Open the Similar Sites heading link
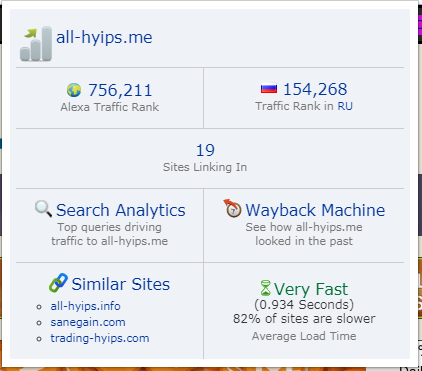 [x=121, y=284]
